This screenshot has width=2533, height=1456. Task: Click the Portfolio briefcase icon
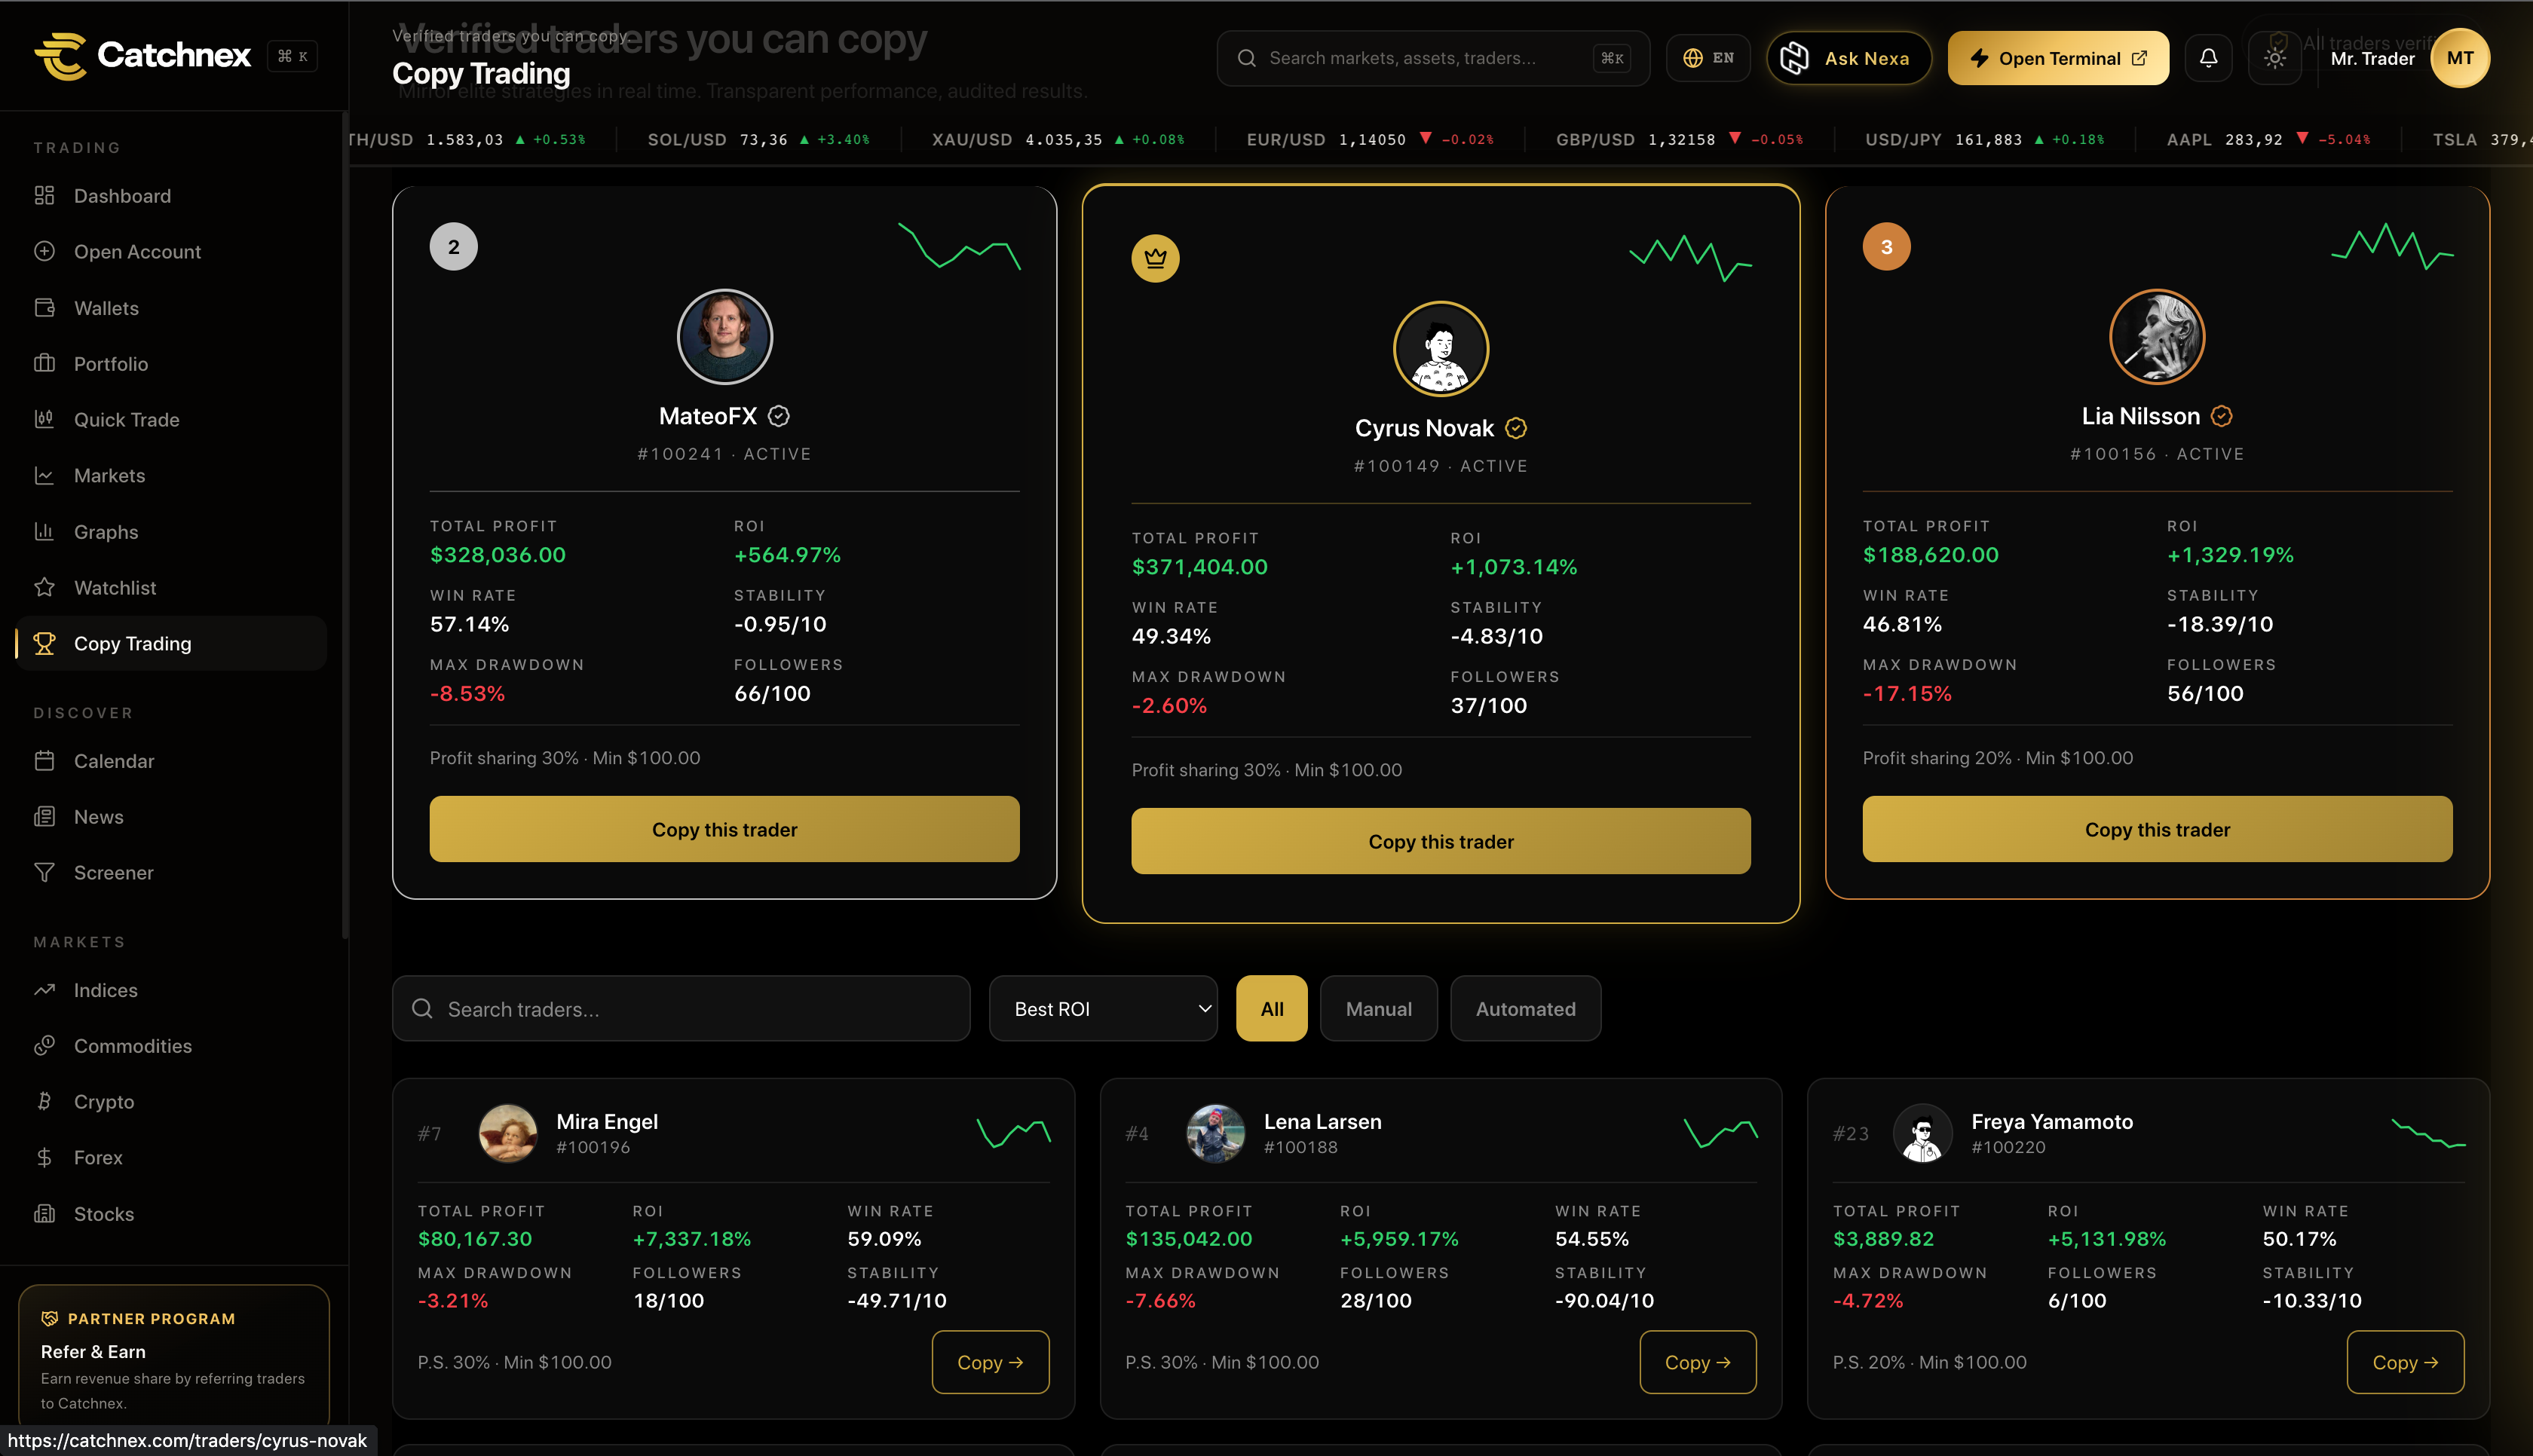[44, 363]
